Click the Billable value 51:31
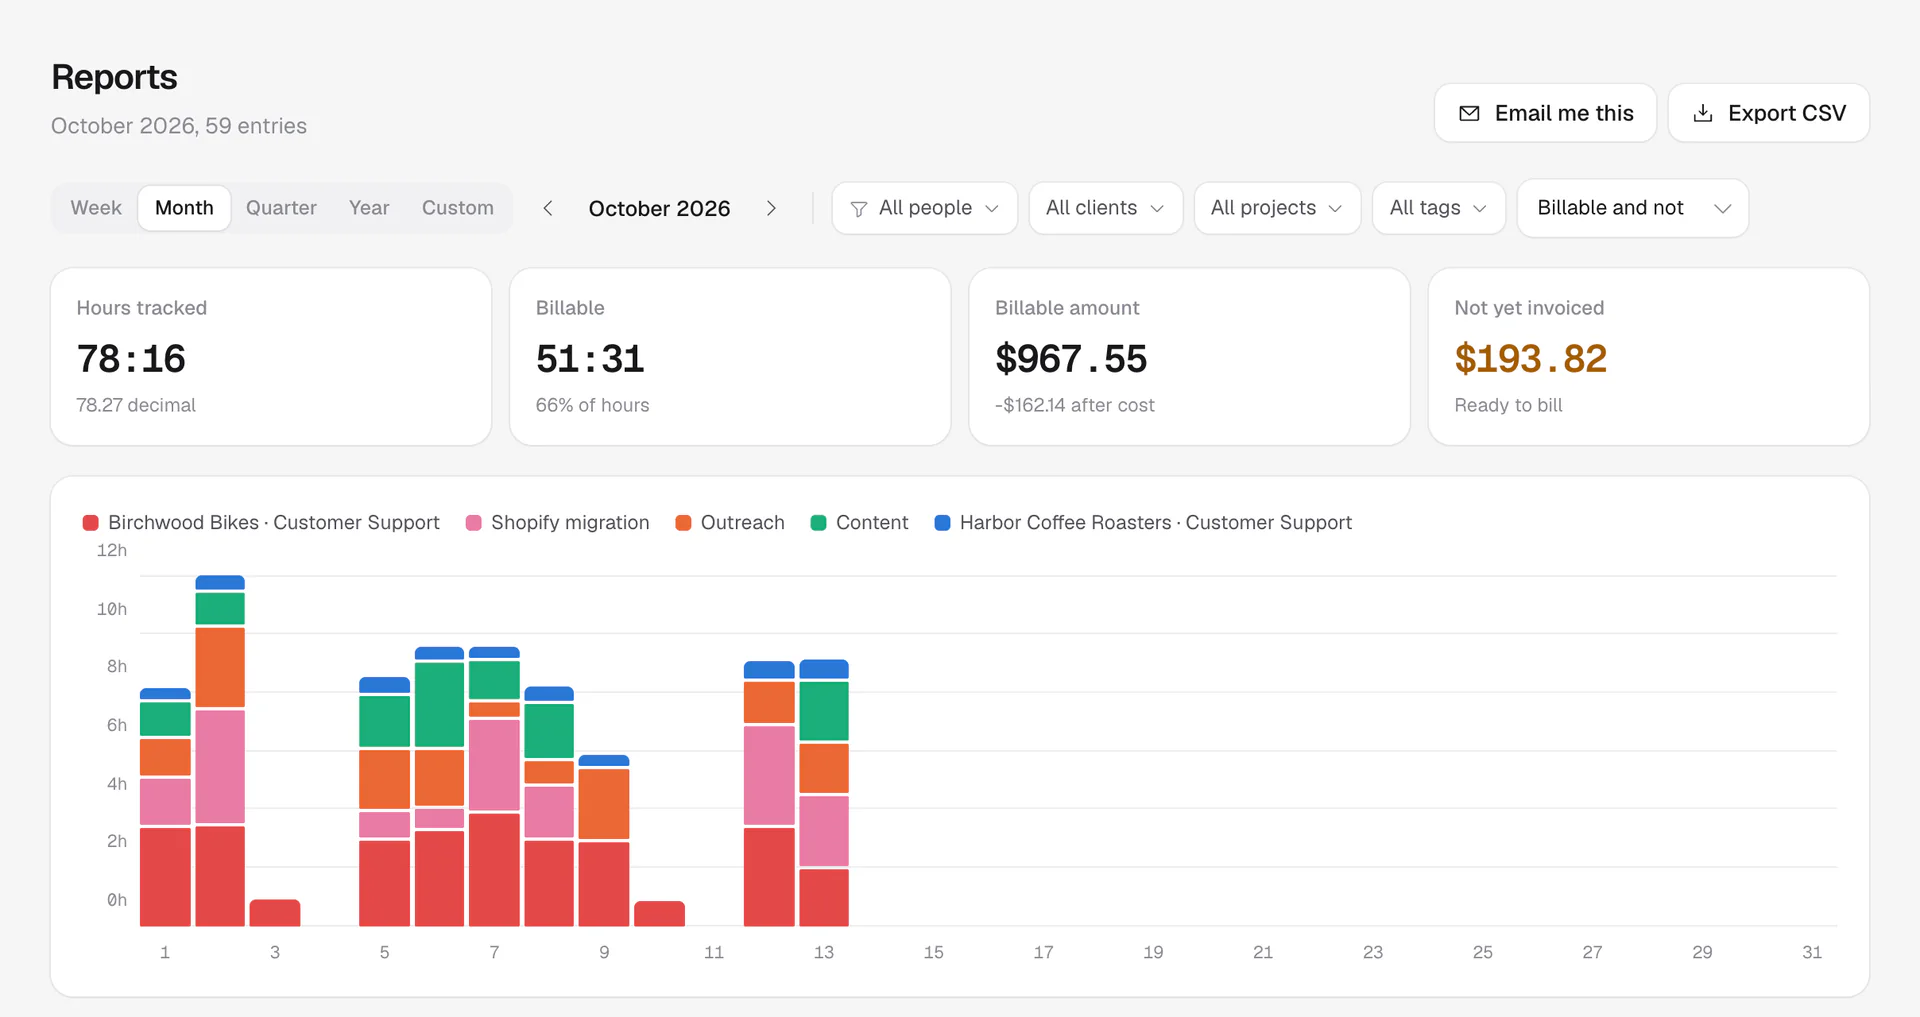1920x1017 pixels. [590, 359]
